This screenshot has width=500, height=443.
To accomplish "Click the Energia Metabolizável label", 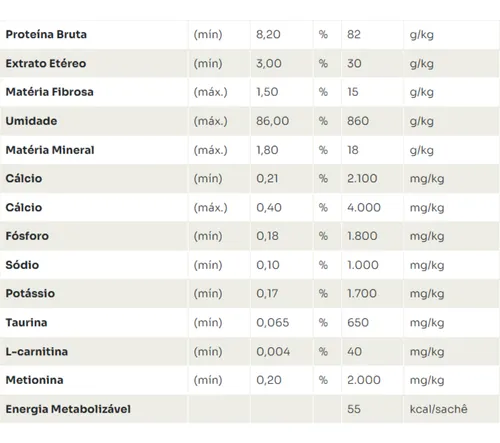I will coord(68,409).
